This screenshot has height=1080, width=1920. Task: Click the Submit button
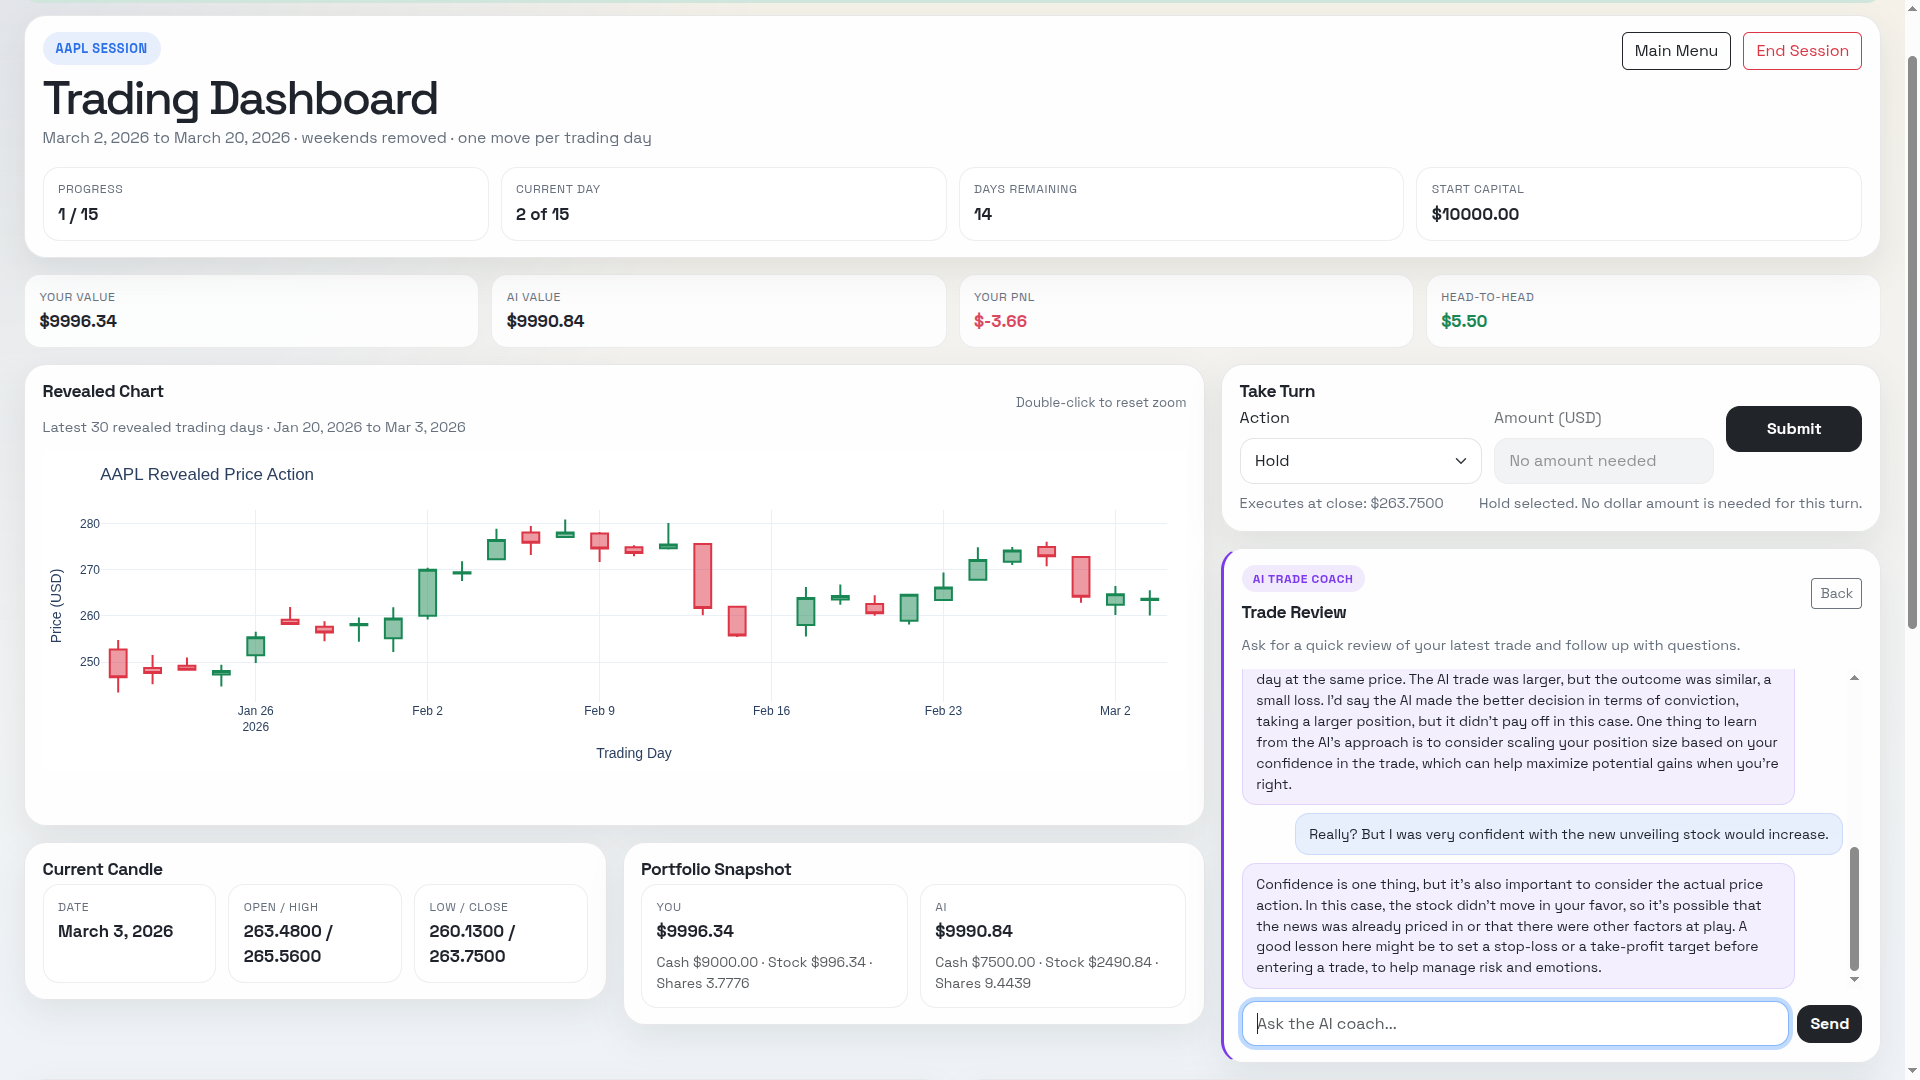[x=1792, y=429]
